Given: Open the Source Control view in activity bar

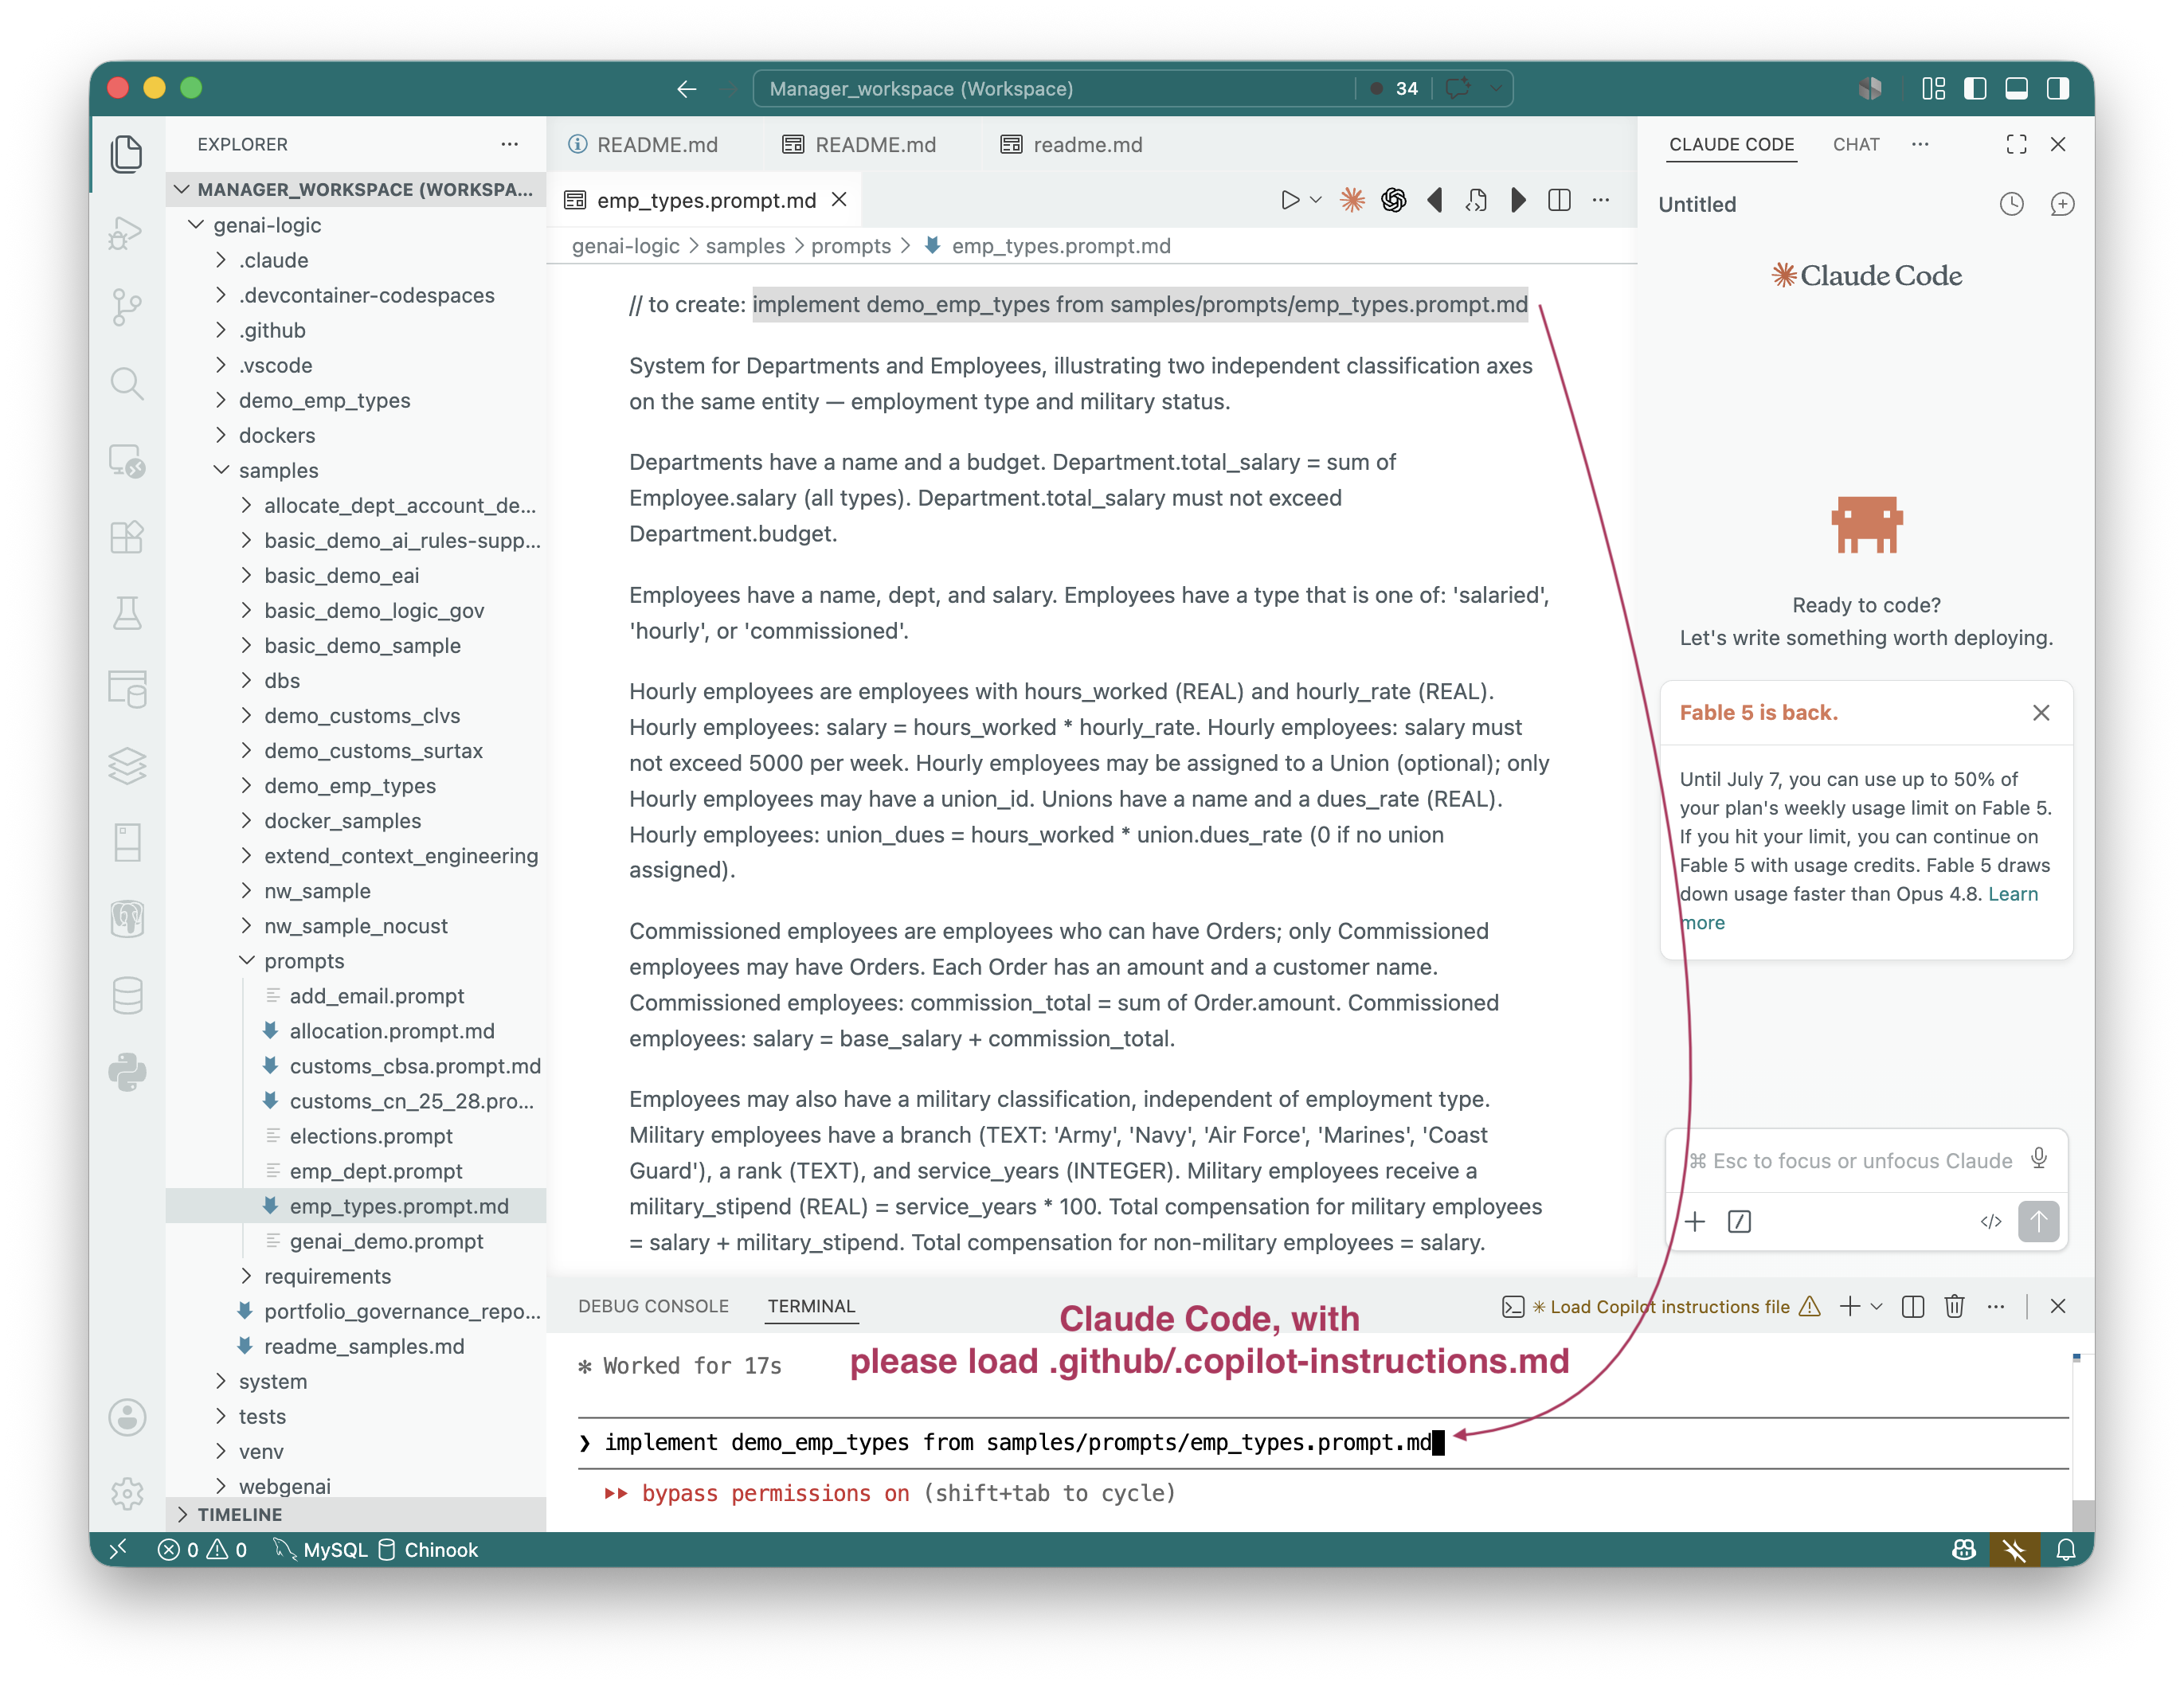Looking at the screenshot, I should [127, 307].
